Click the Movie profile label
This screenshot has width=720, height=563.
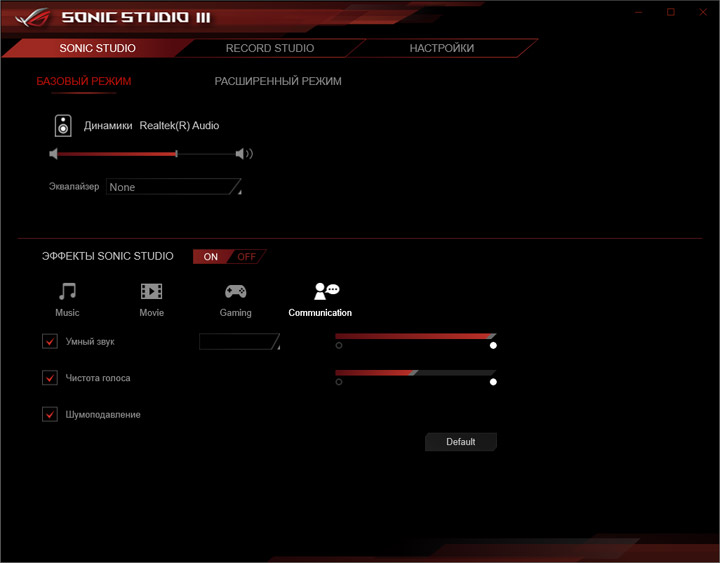coord(152,313)
